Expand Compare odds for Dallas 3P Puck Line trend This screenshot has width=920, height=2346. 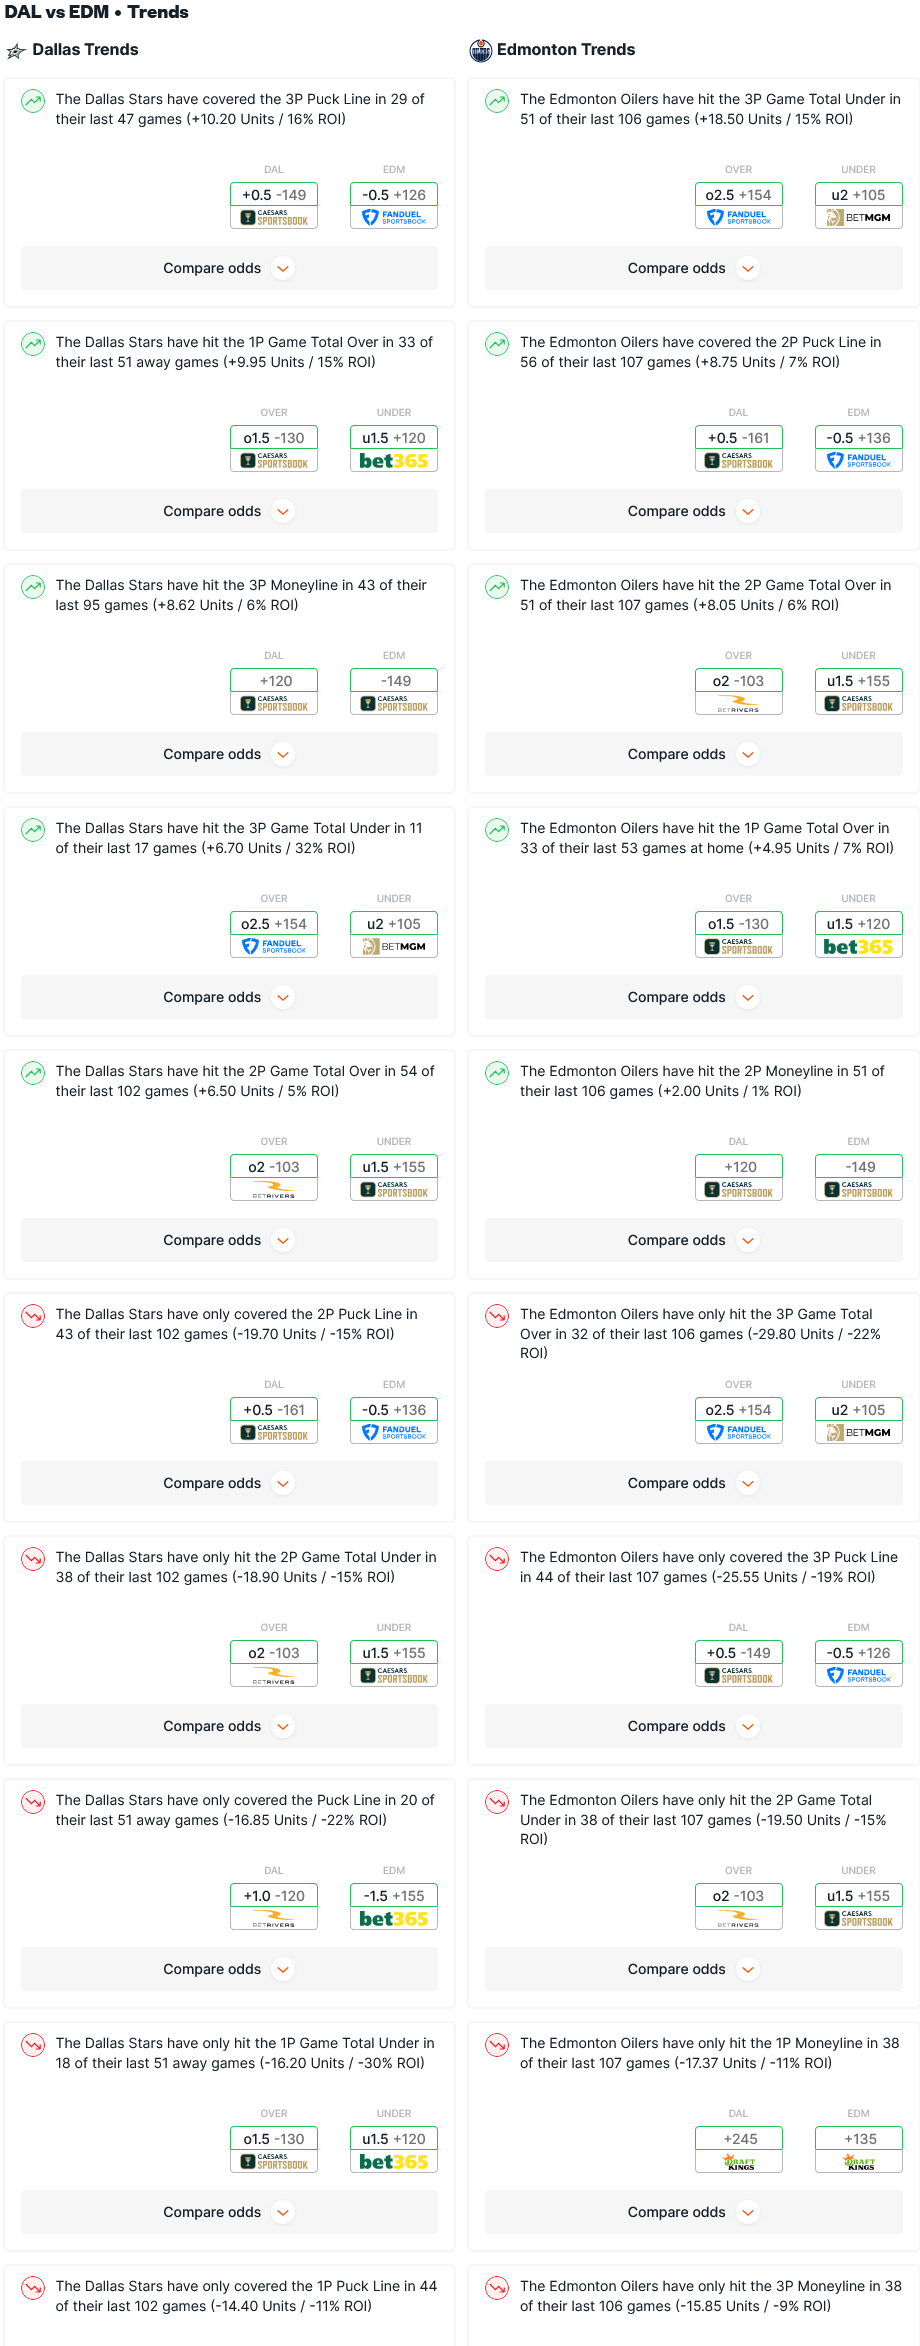click(229, 268)
